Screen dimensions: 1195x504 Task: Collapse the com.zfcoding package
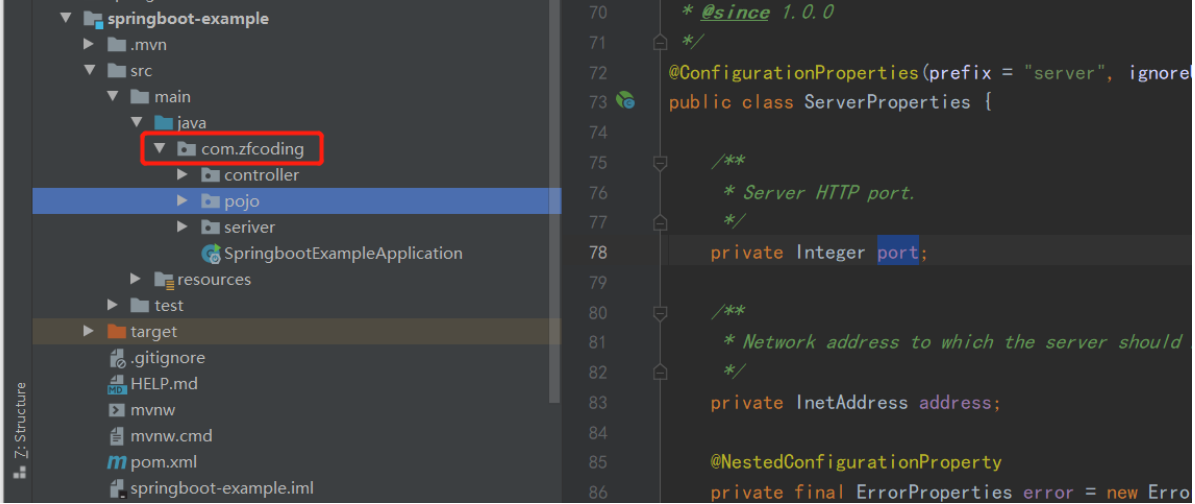159,149
